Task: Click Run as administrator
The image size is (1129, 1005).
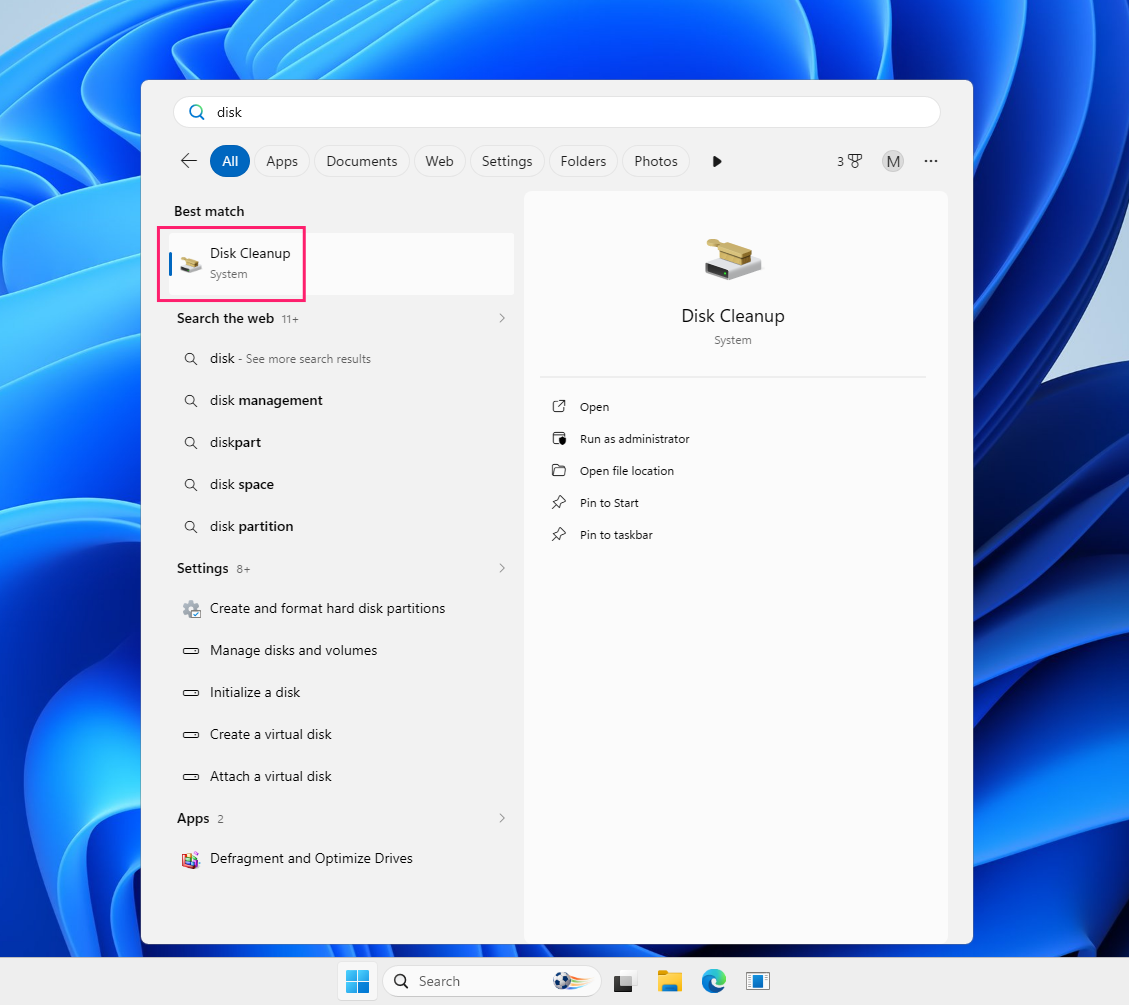Action: pos(634,438)
